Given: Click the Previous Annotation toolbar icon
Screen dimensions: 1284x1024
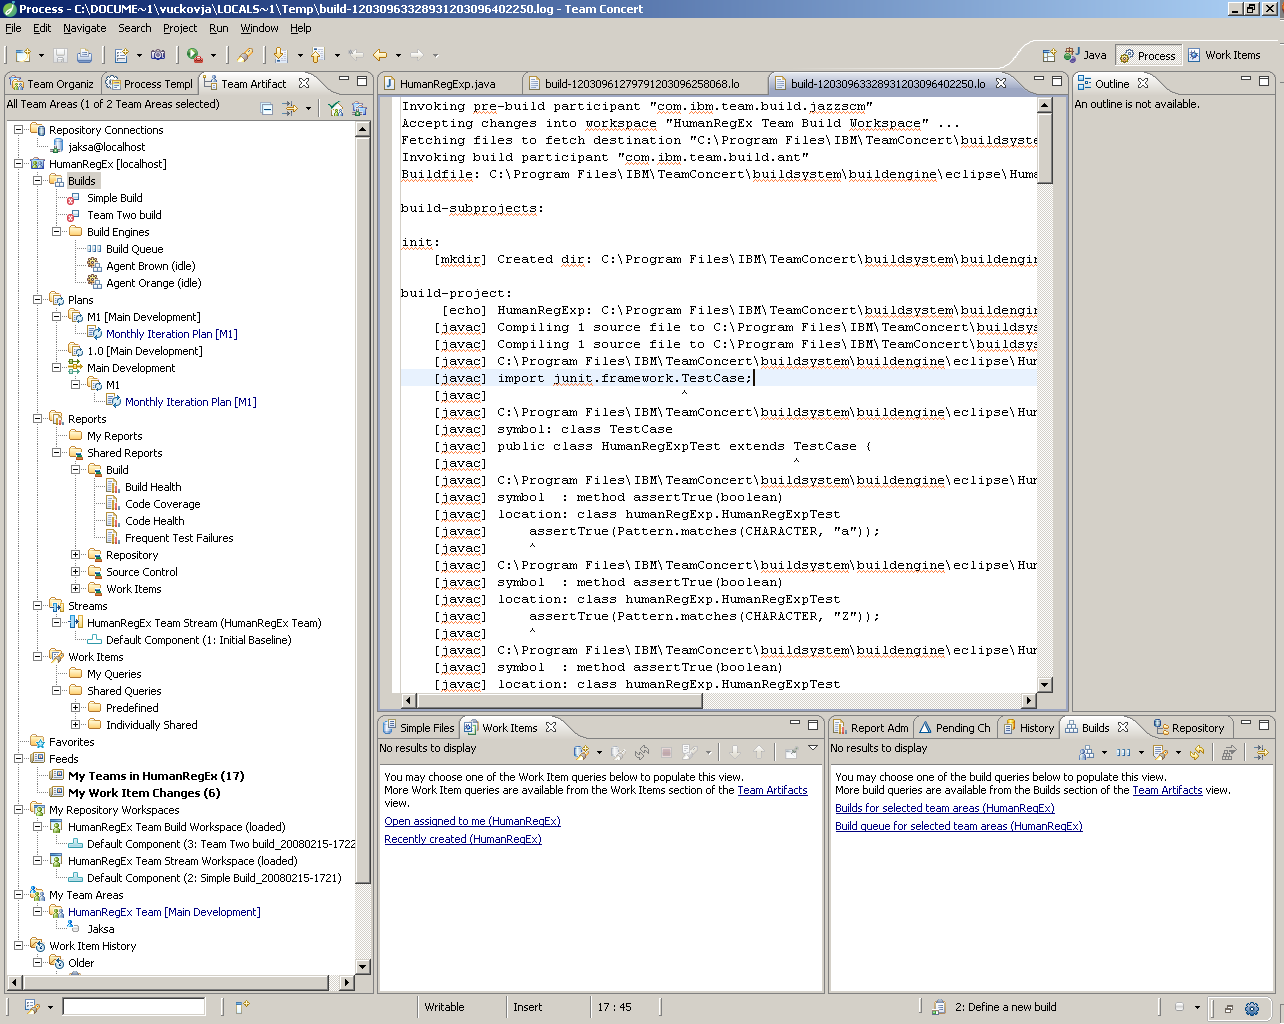Looking at the screenshot, I should coord(318,55).
